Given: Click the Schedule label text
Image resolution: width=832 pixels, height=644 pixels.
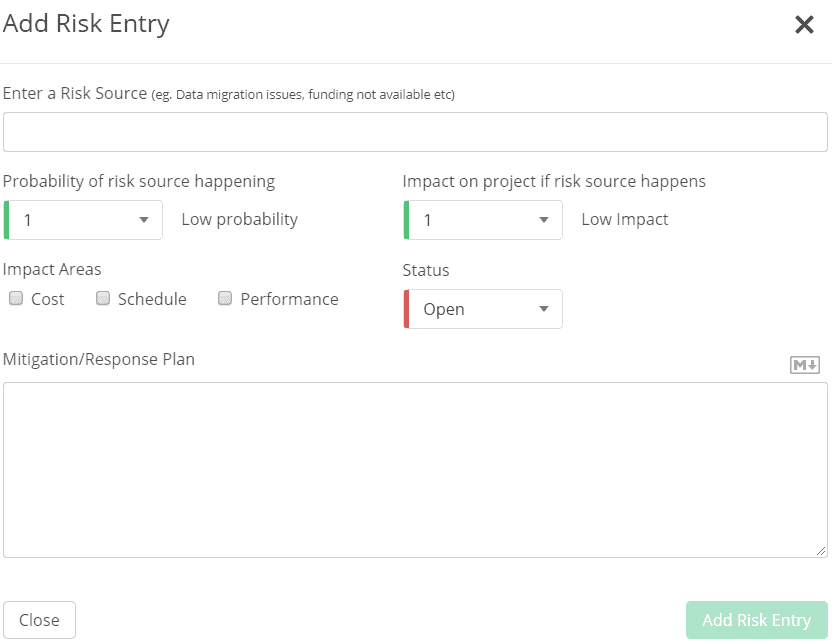Looking at the screenshot, I should (152, 299).
